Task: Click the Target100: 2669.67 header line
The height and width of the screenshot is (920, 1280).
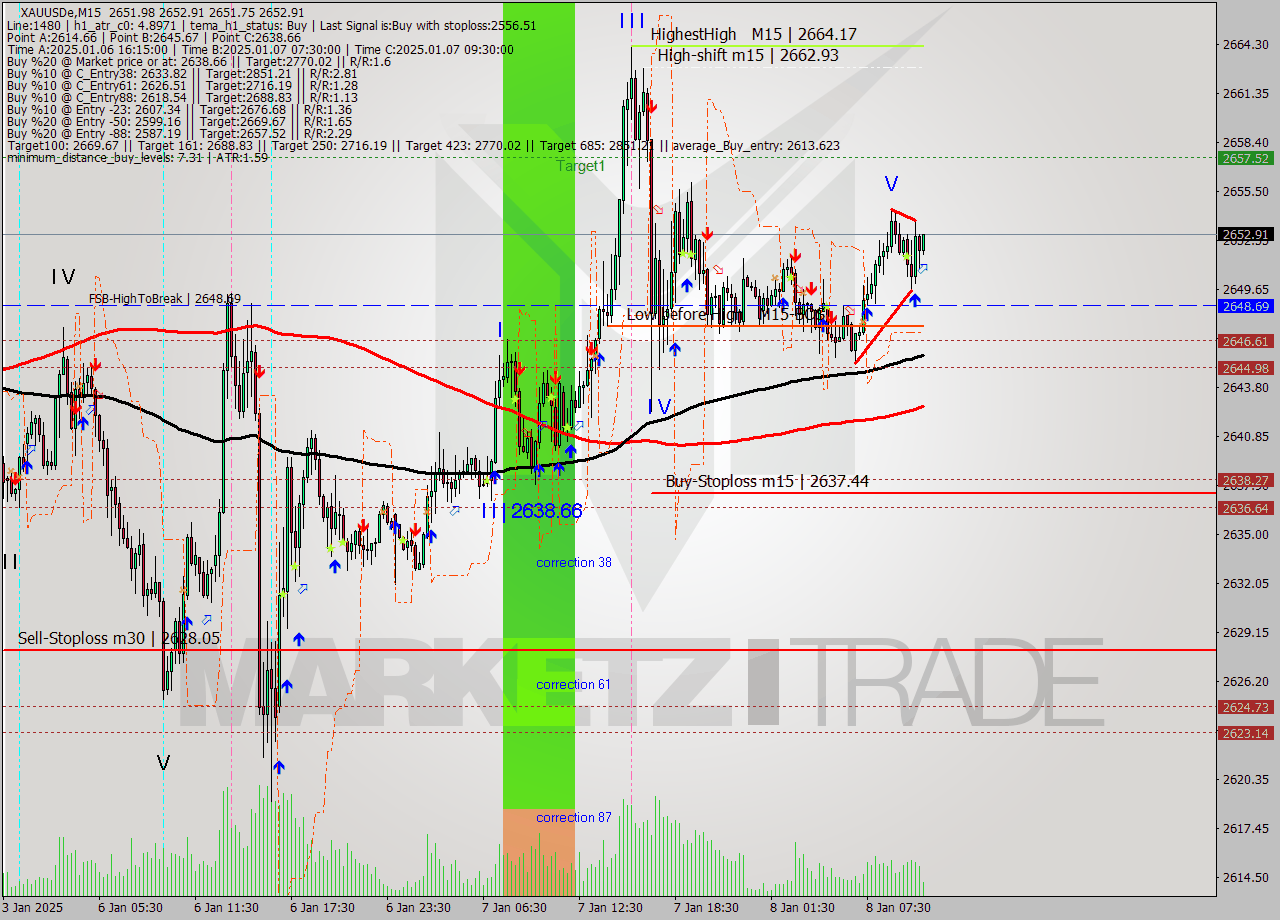Action: pos(422,145)
